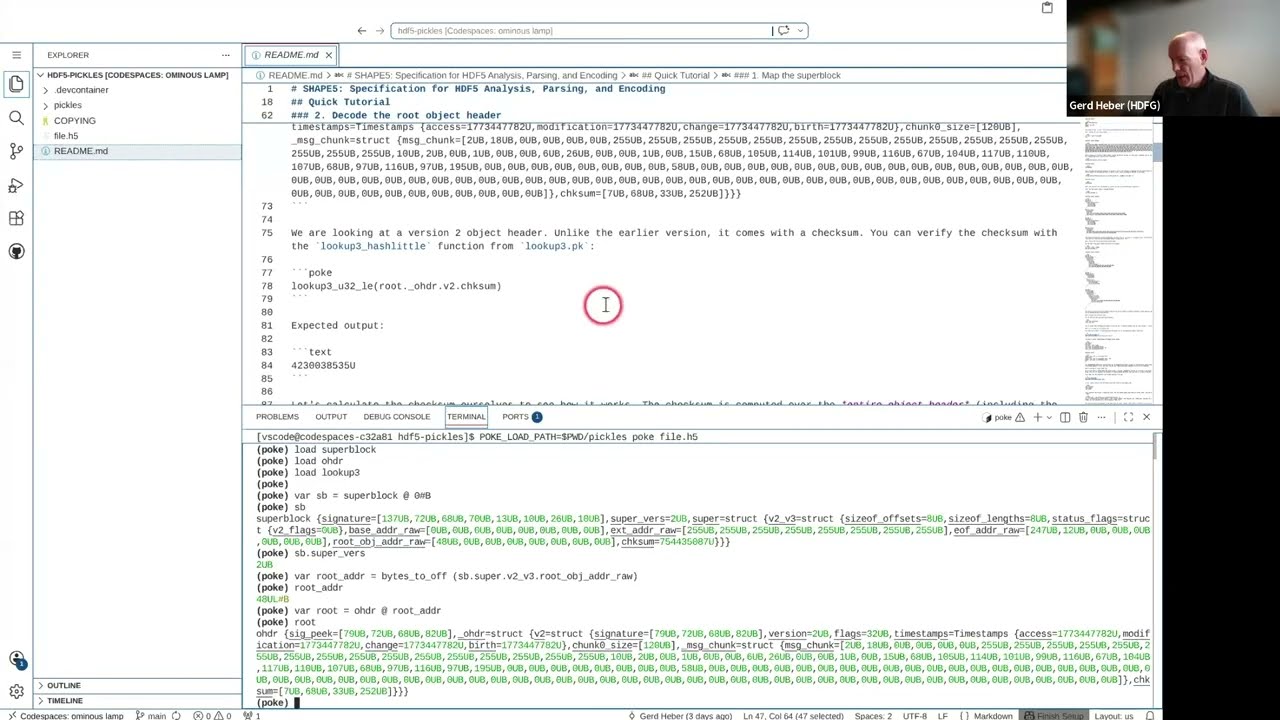This screenshot has width=1280, height=720.
Task: Click the errors and warnings status indicator
Action: [213, 716]
